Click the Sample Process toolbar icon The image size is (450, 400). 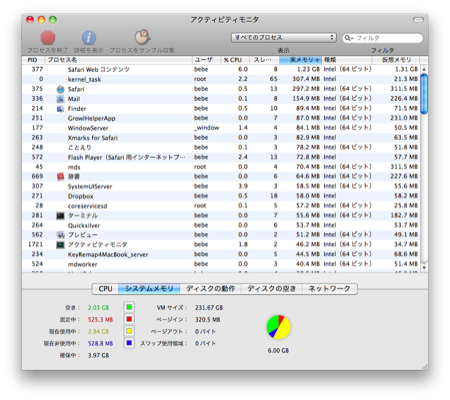coord(142,37)
